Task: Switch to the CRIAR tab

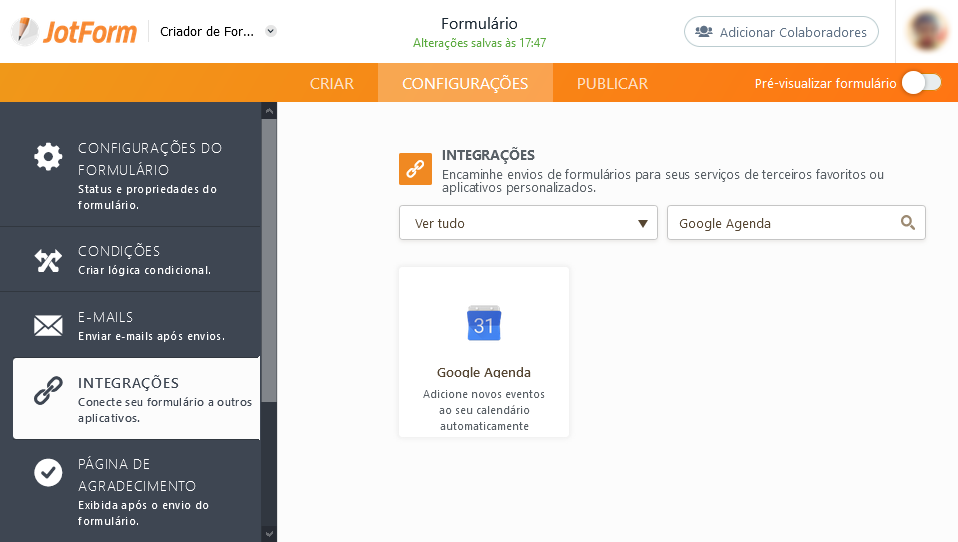Action: (x=332, y=83)
